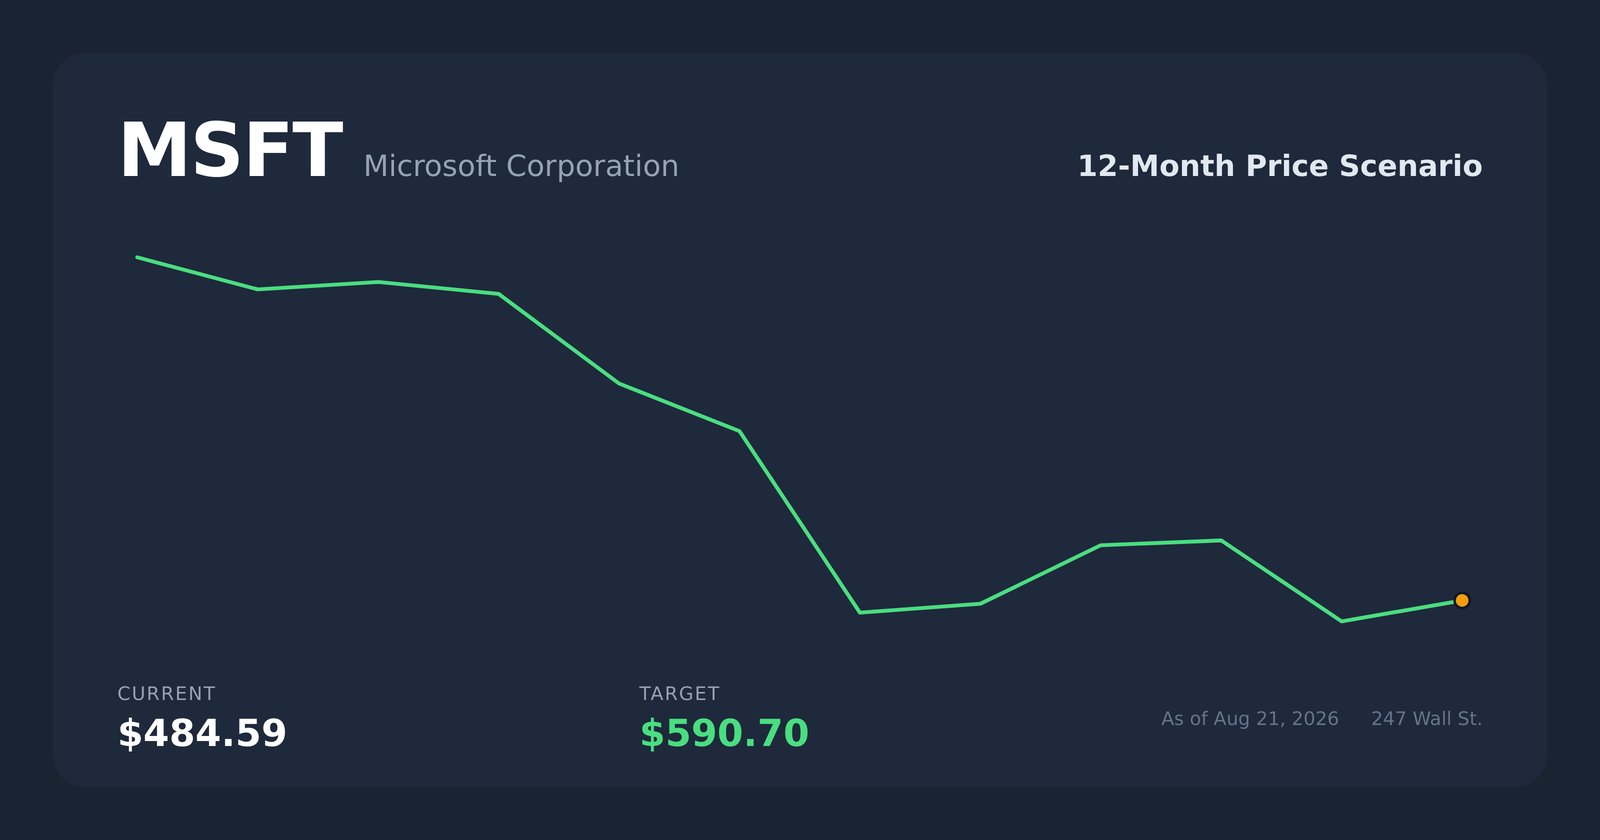Click the letter M in MSFT
1600x840 pixels.
pyautogui.click(x=146, y=152)
